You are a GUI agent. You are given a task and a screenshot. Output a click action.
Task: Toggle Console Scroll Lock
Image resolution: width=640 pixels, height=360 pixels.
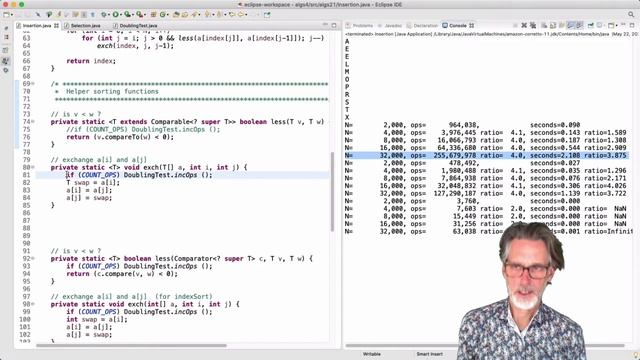[553, 25]
